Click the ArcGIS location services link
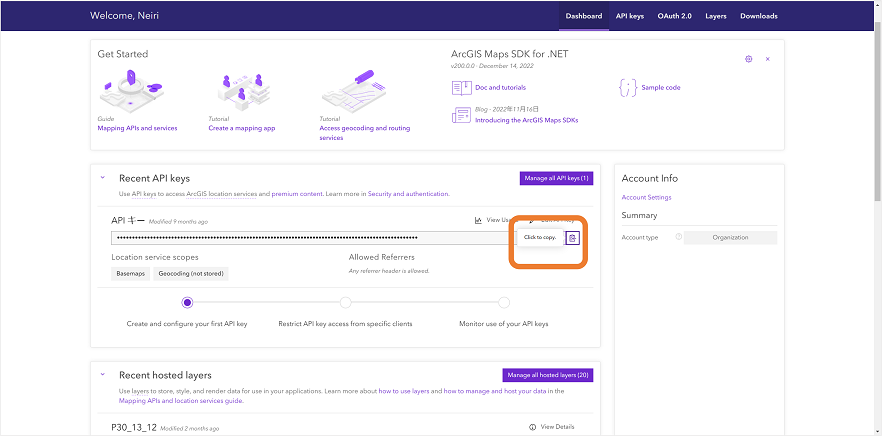This screenshot has height=436, width=882. tap(221, 194)
